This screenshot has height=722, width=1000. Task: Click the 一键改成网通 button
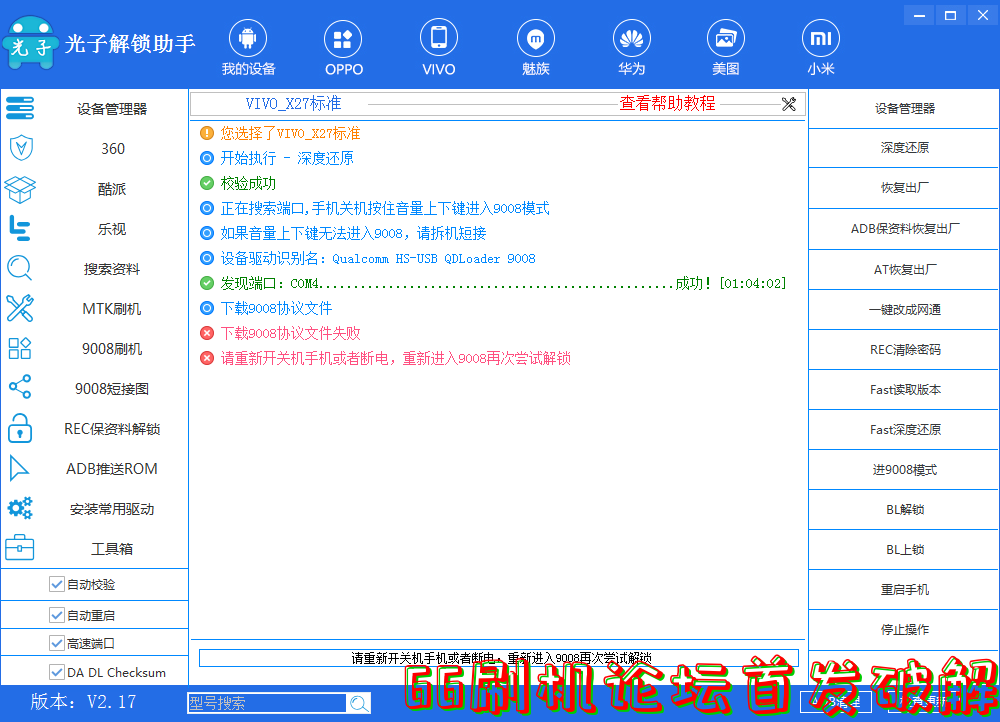point(904,310)
